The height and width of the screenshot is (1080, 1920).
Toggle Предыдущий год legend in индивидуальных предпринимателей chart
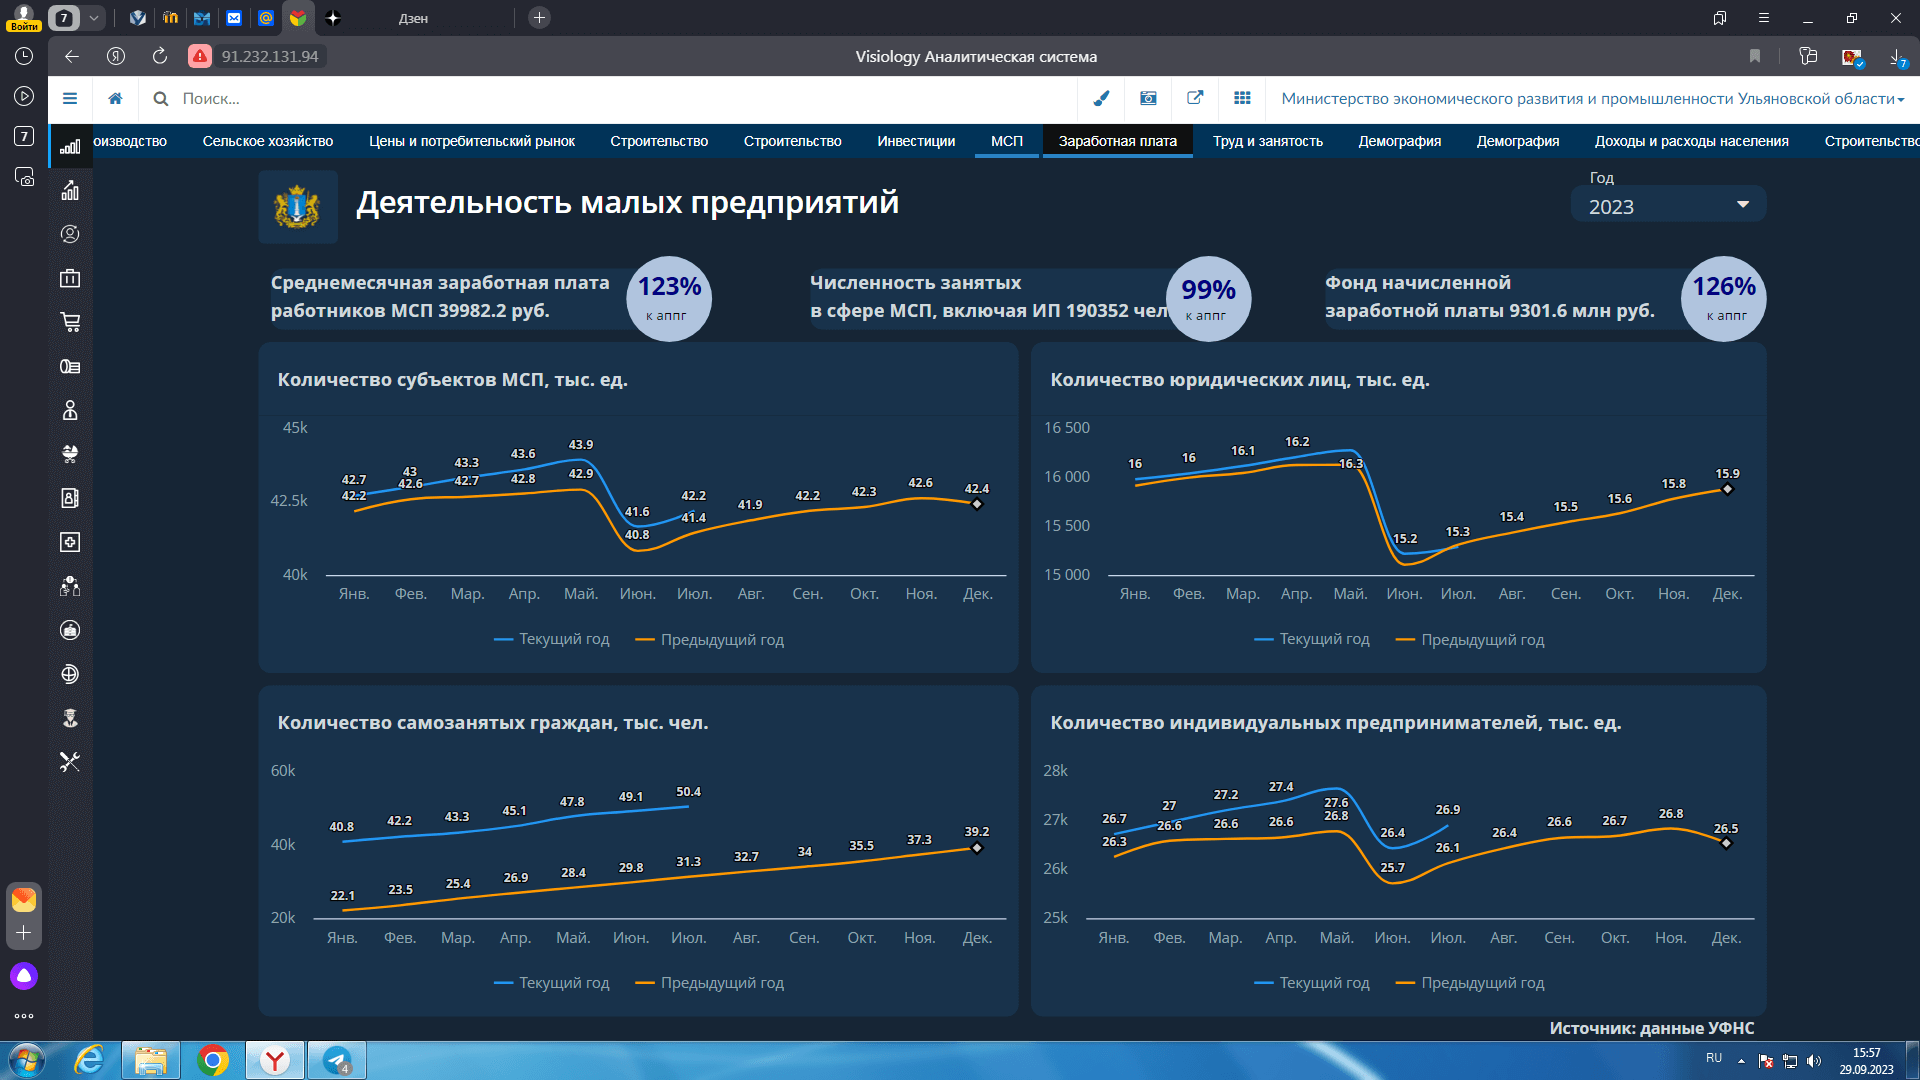1470,982
